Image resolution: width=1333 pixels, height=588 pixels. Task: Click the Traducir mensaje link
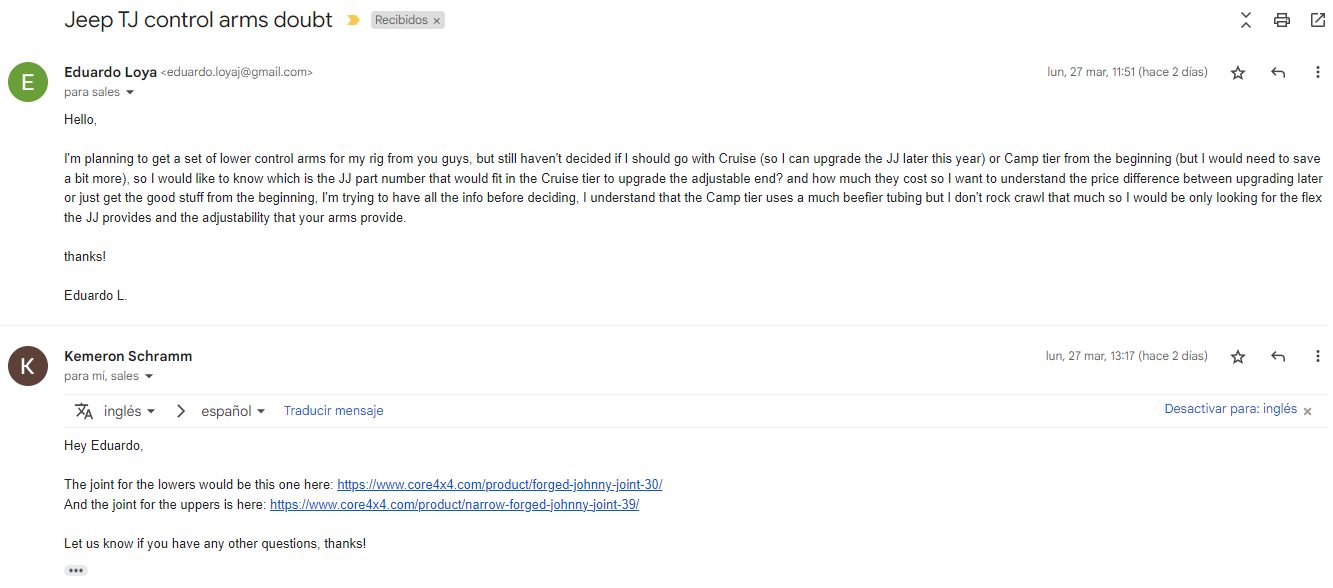(x=333, y=411)
